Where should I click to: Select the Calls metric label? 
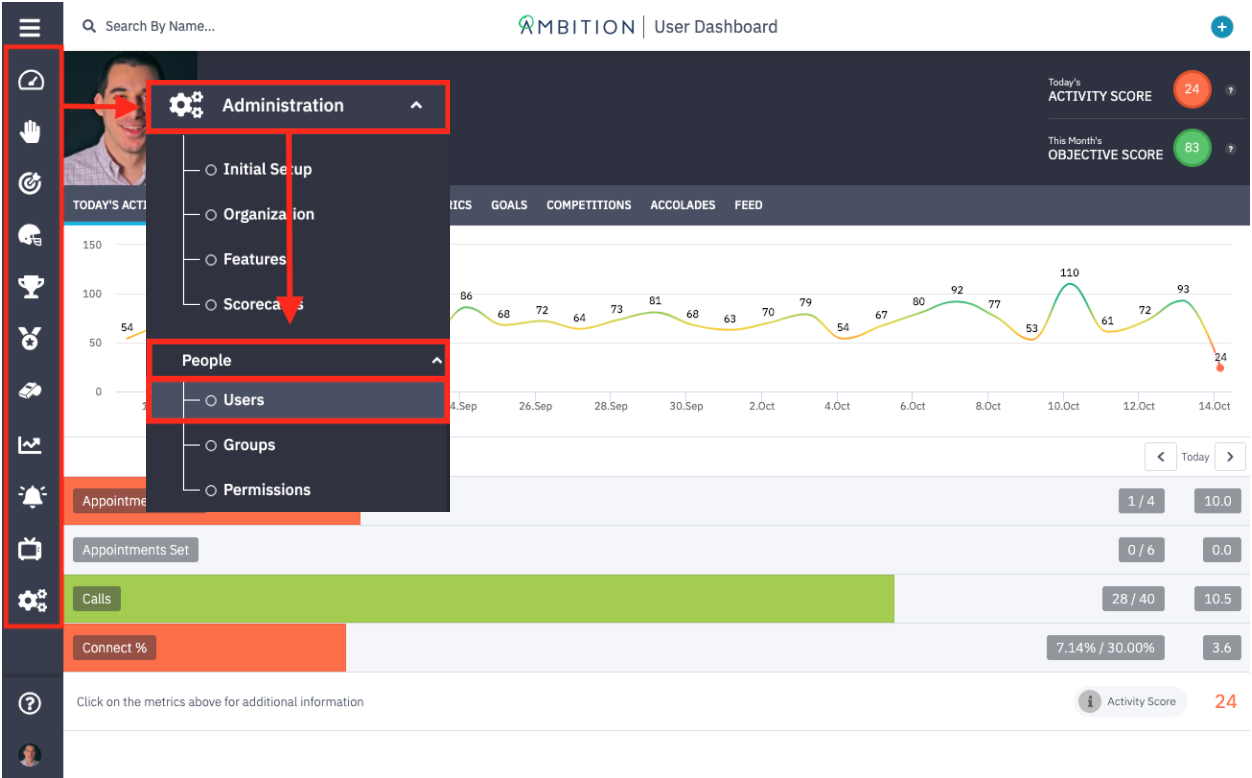pyautogui.click(x=97, y=599)
